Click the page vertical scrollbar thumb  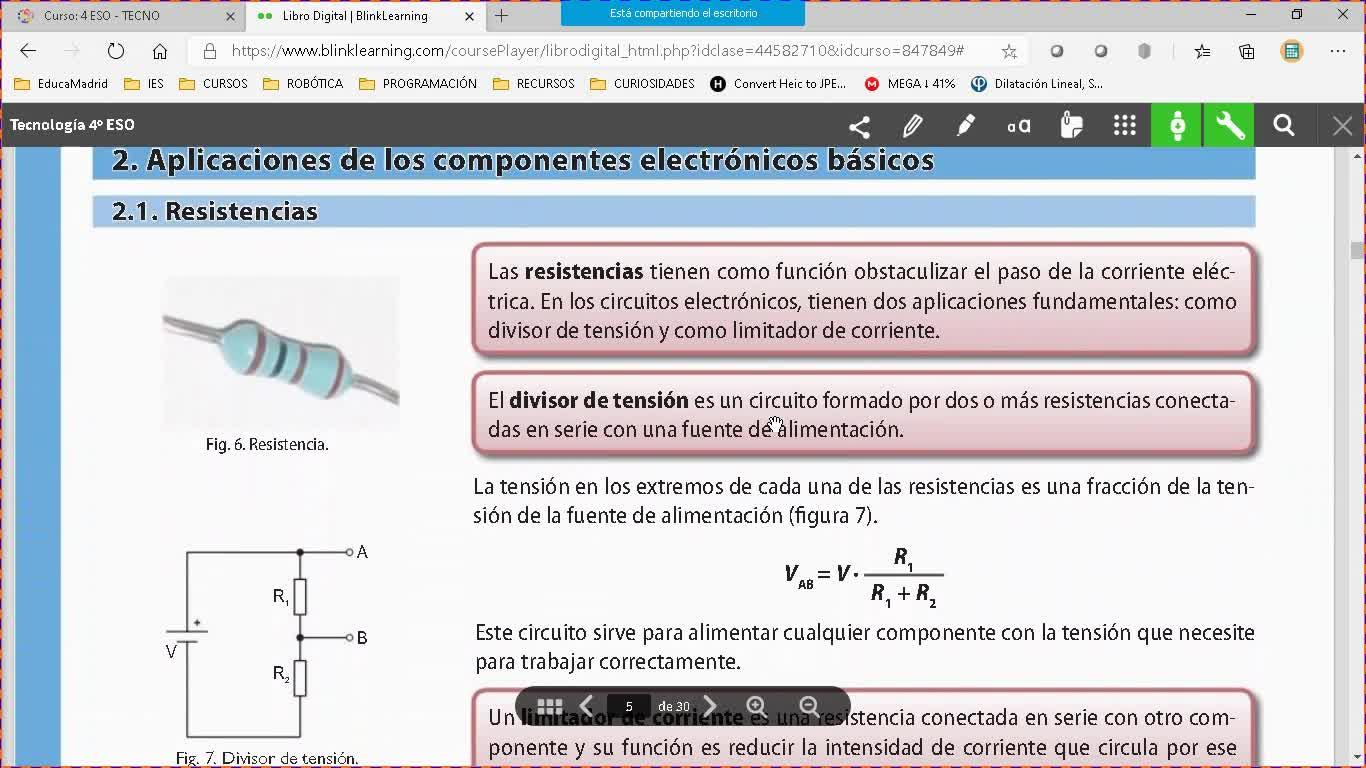pos(1357,250)
